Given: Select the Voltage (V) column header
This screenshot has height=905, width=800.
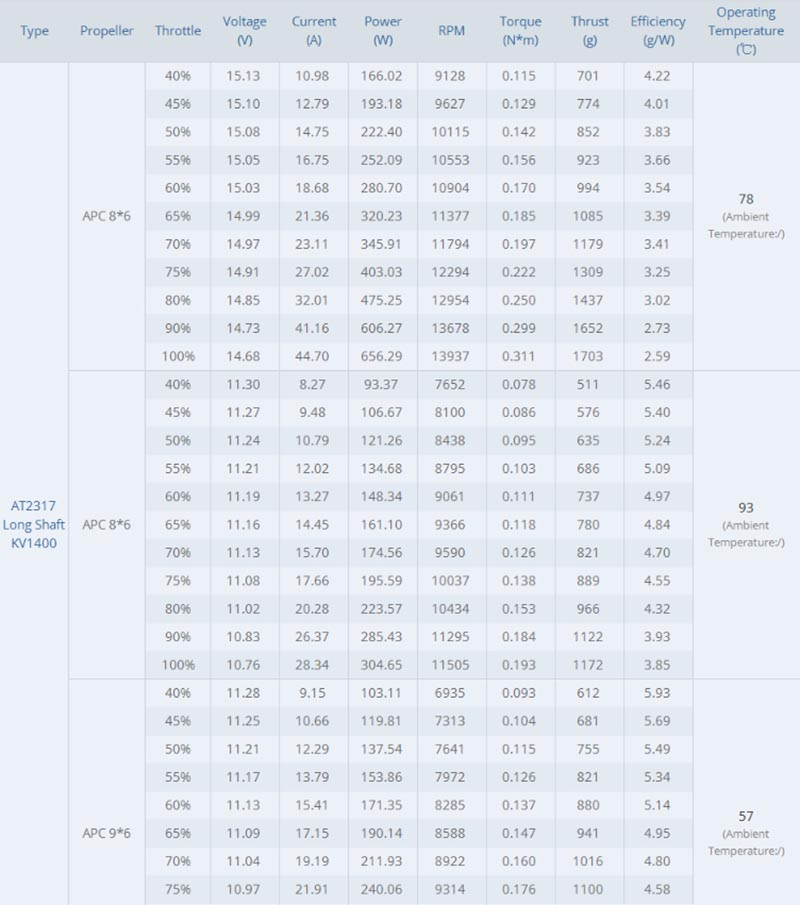Looking at the screenshot, I should (x=245, y=31).
